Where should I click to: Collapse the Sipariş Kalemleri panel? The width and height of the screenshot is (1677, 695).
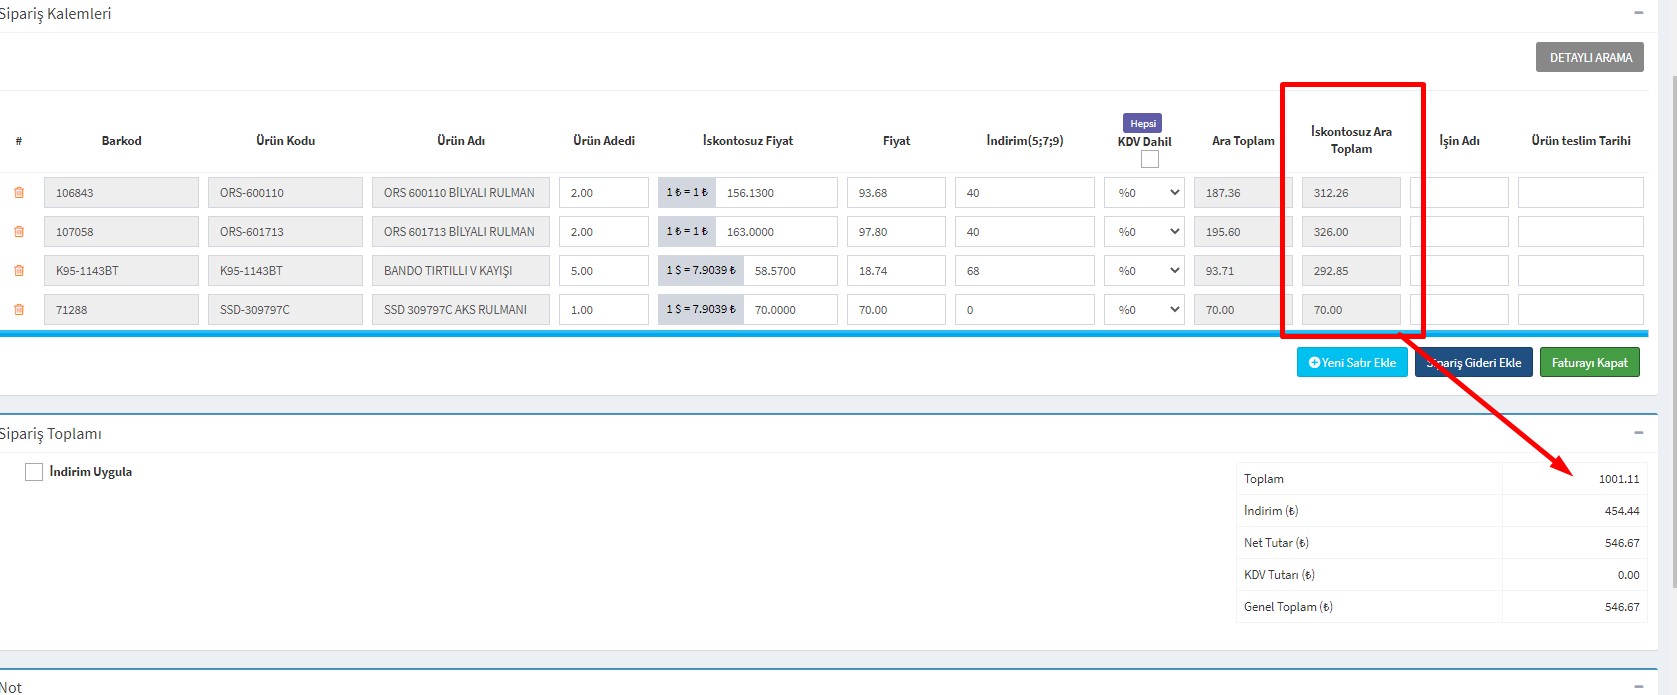(1638, 13)
